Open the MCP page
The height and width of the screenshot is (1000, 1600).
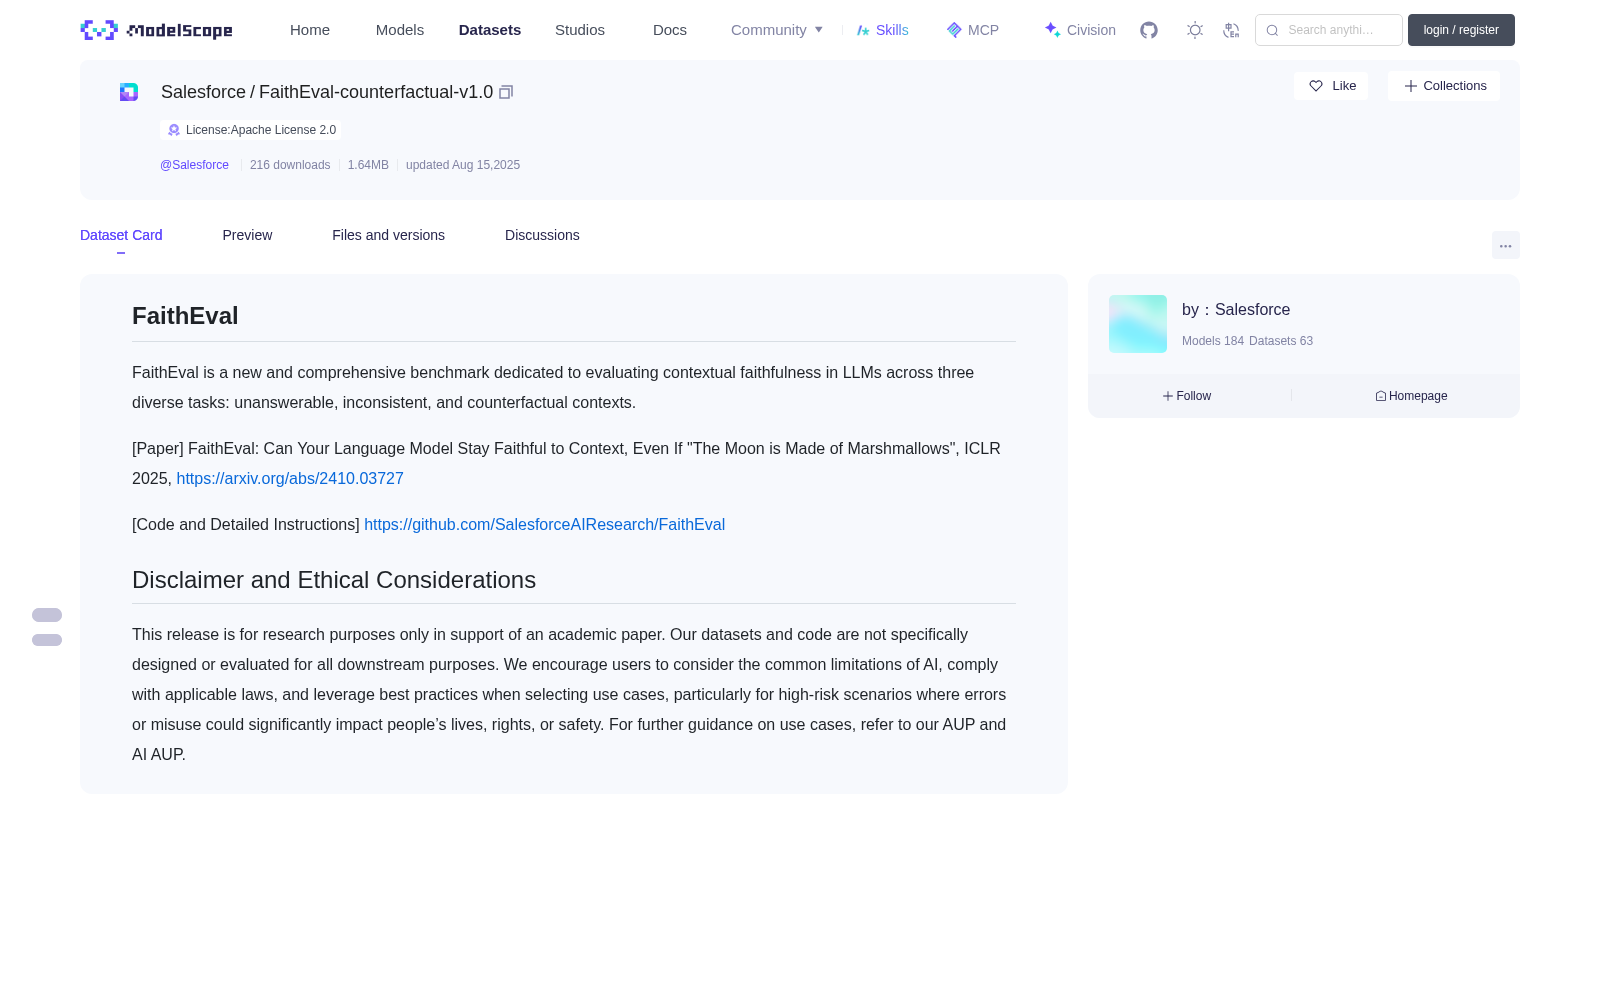[973, 30]
